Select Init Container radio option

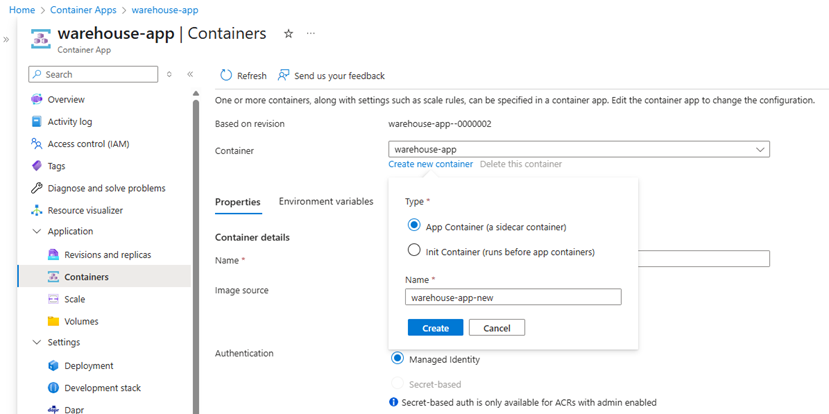tap(414, 250)
